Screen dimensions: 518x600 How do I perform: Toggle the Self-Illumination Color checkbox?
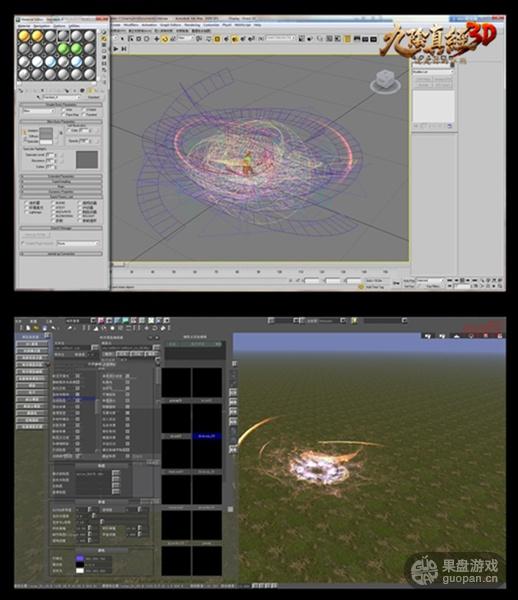[x=70, y=130]
